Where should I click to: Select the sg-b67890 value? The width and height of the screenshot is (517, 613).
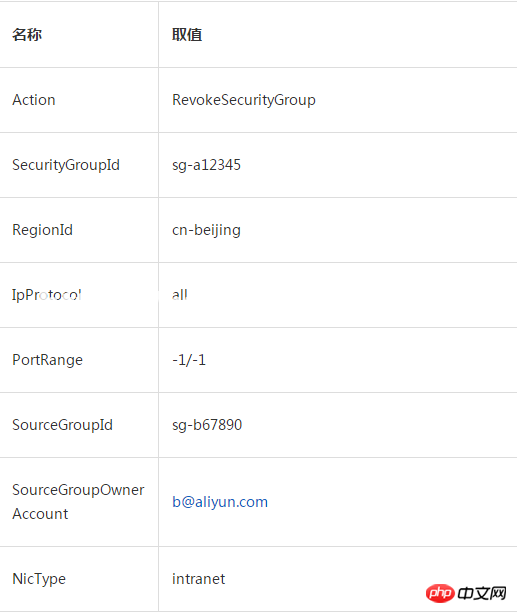tap(207, 425)
